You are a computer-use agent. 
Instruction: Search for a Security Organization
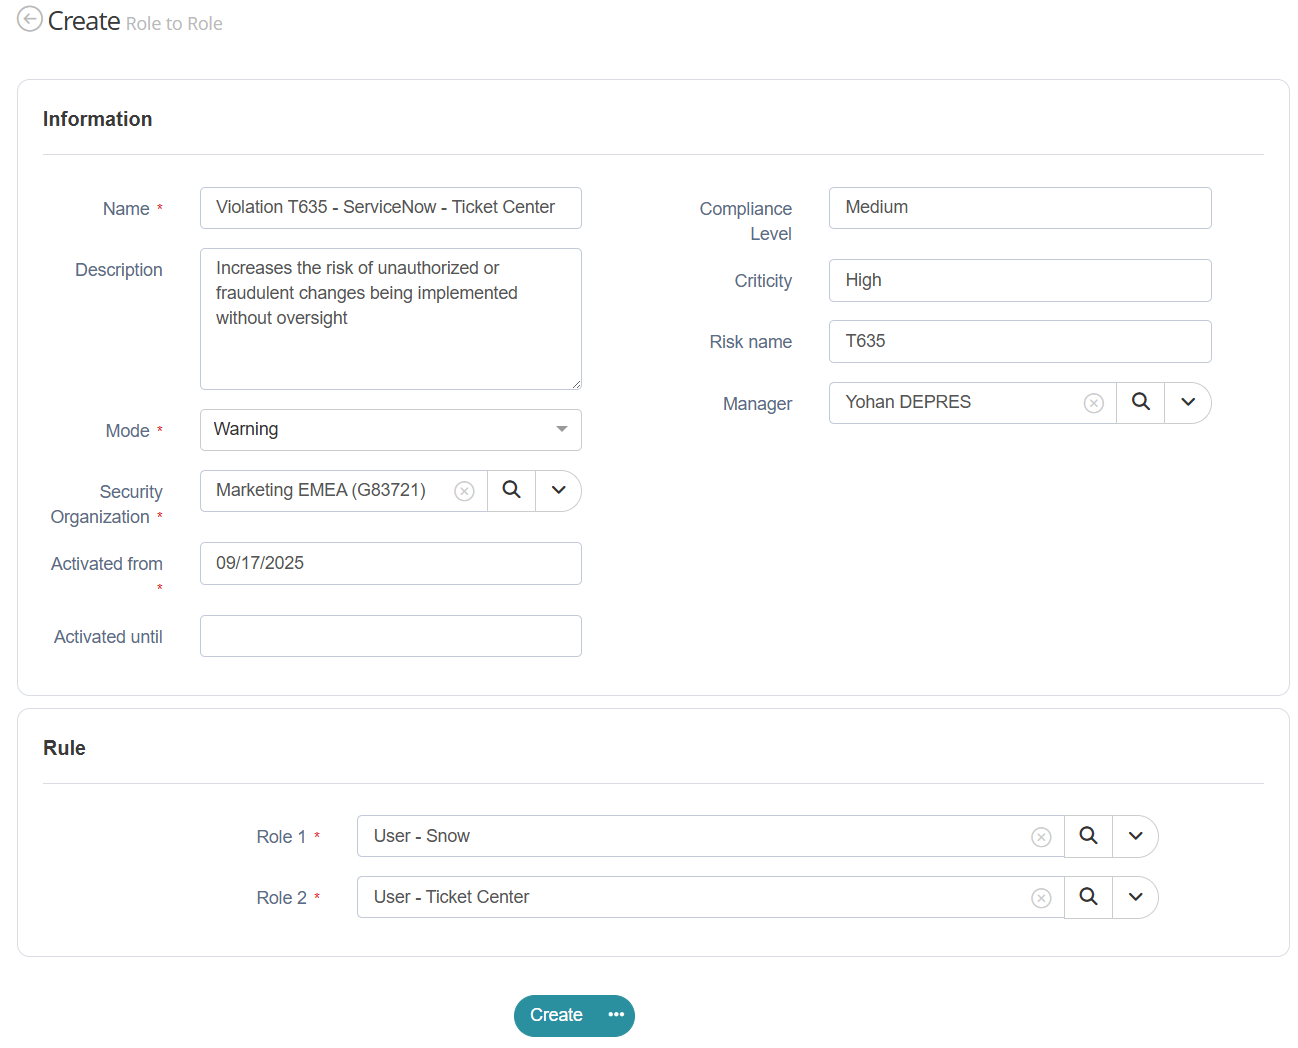tap(511, 490)
